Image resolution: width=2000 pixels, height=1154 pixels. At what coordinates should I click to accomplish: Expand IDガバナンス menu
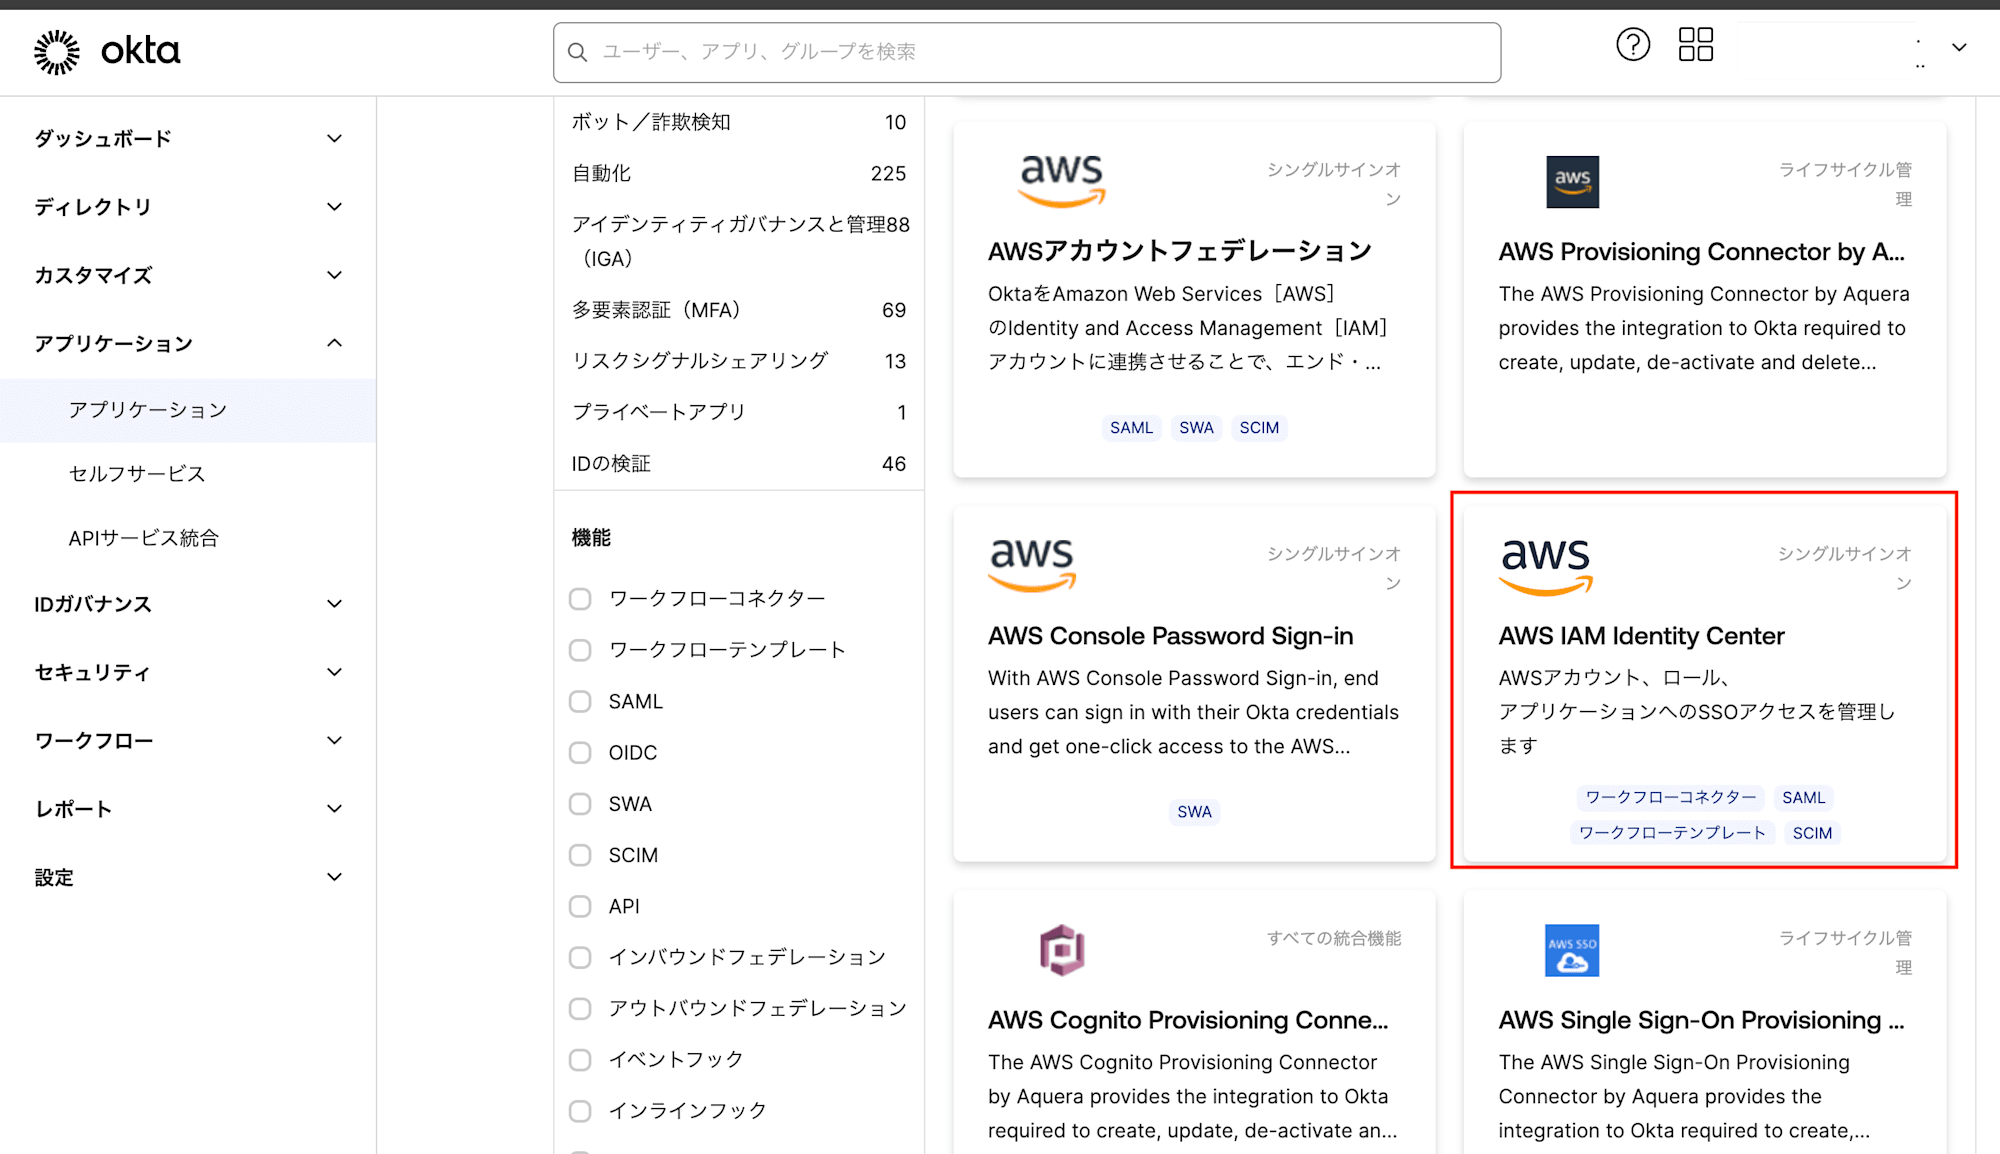pyautogui.click(x=188, y=604)
